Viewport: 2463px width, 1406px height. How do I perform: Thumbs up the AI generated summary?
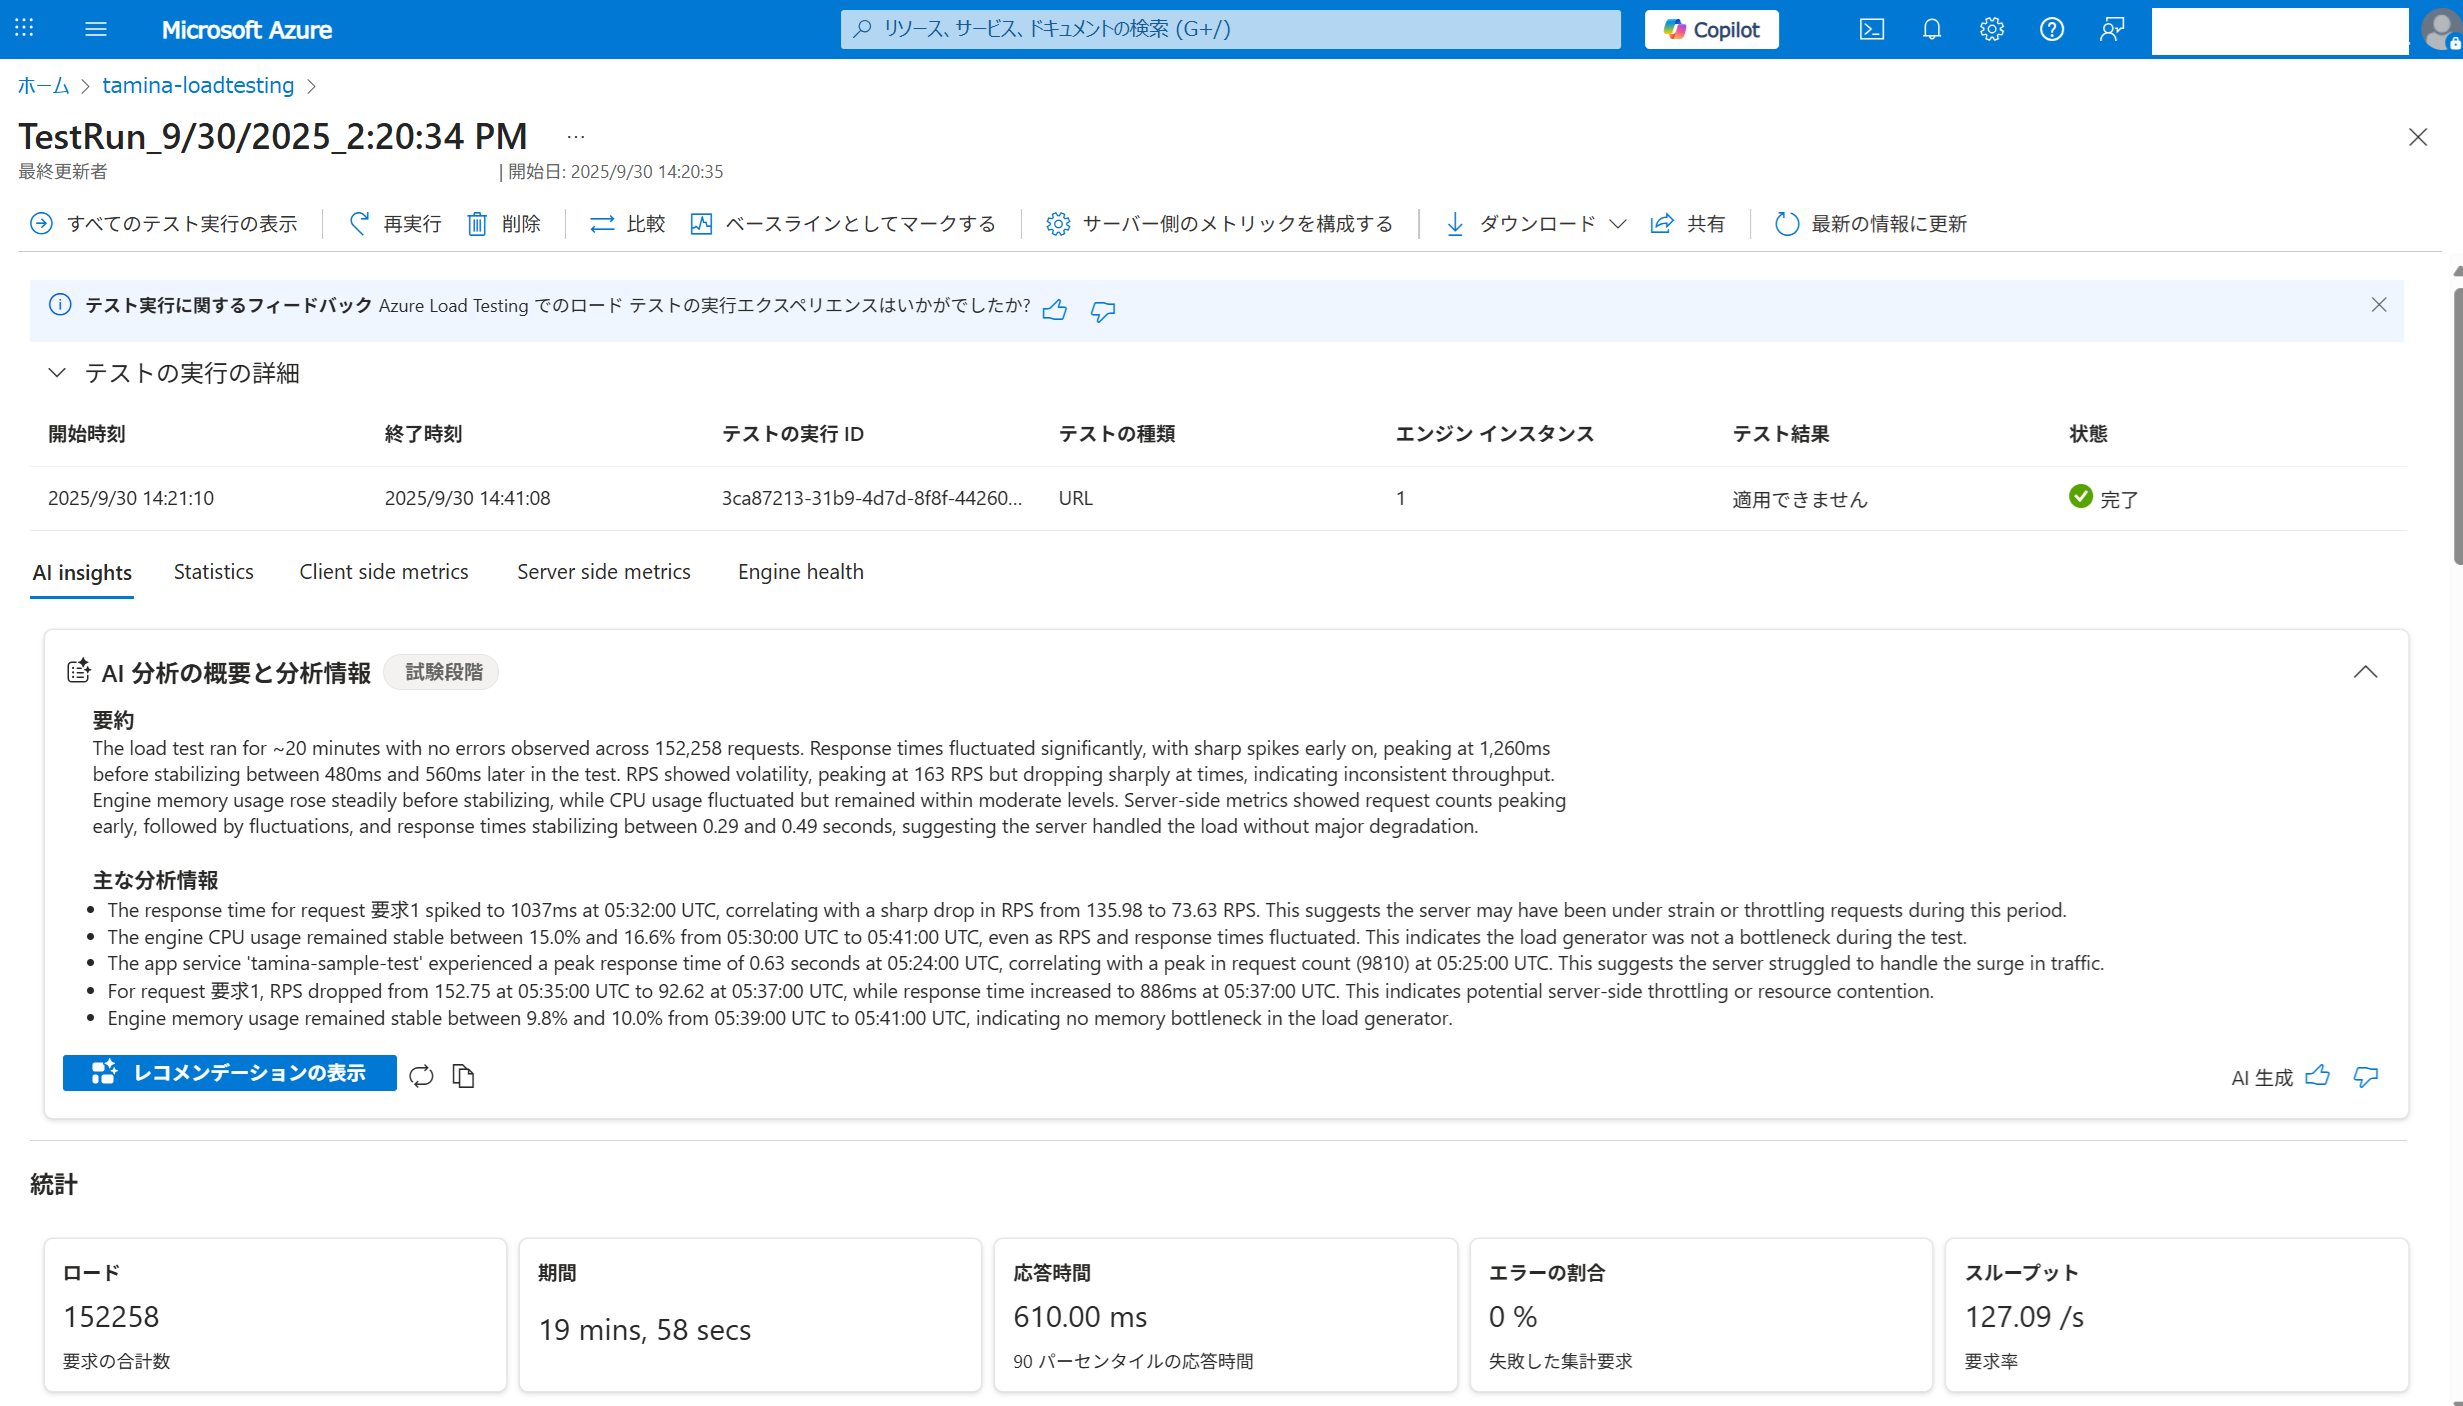click(x=2317, y=1076)
